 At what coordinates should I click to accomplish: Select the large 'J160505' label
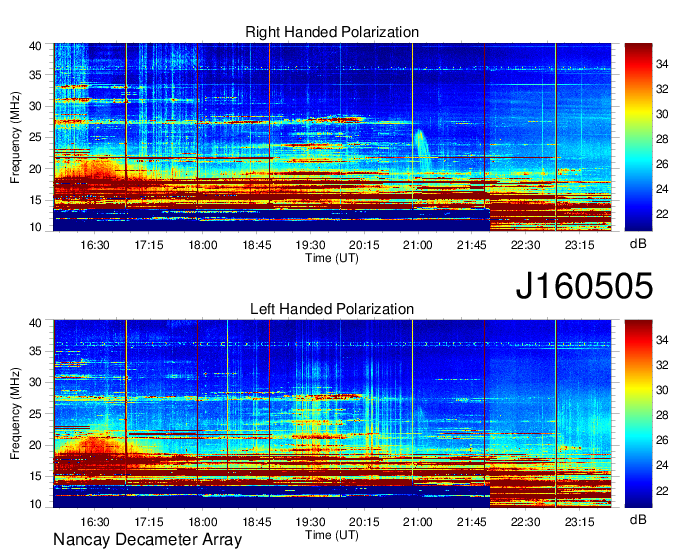click(x=584, y=286)
